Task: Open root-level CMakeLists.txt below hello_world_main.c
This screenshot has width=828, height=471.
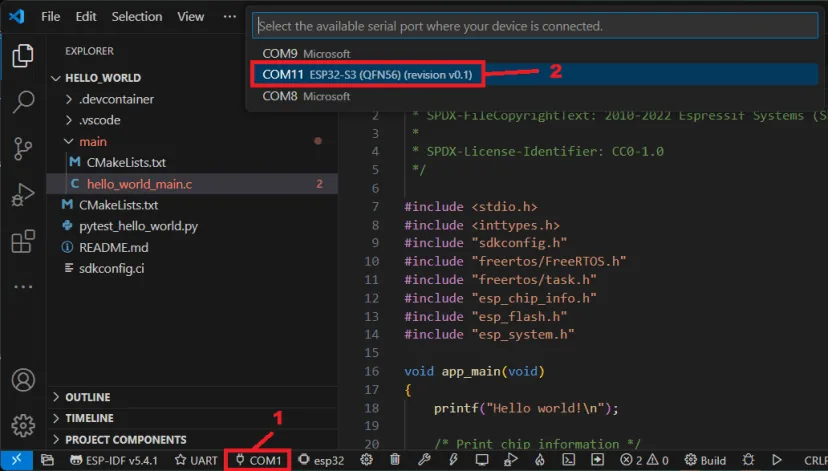Action: [x=193, y=205]
